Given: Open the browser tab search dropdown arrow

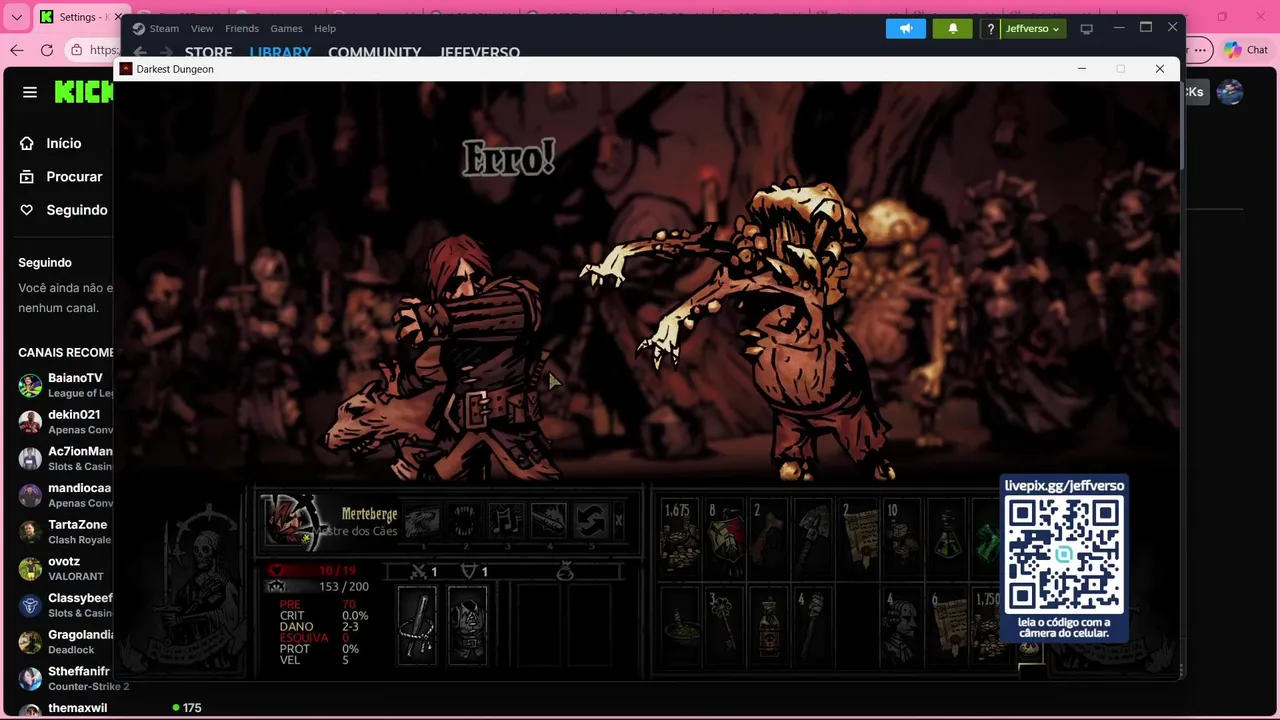Looking at the screenshot, I should [x=16, y=17].
